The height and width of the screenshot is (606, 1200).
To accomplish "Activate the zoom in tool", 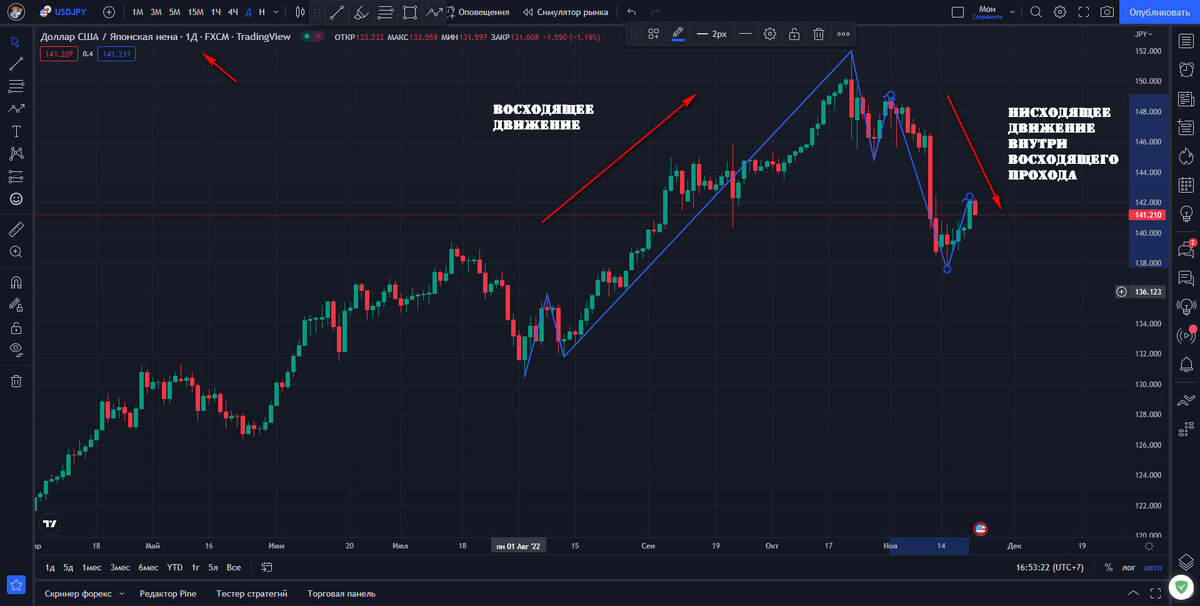I will coord(16,252).
